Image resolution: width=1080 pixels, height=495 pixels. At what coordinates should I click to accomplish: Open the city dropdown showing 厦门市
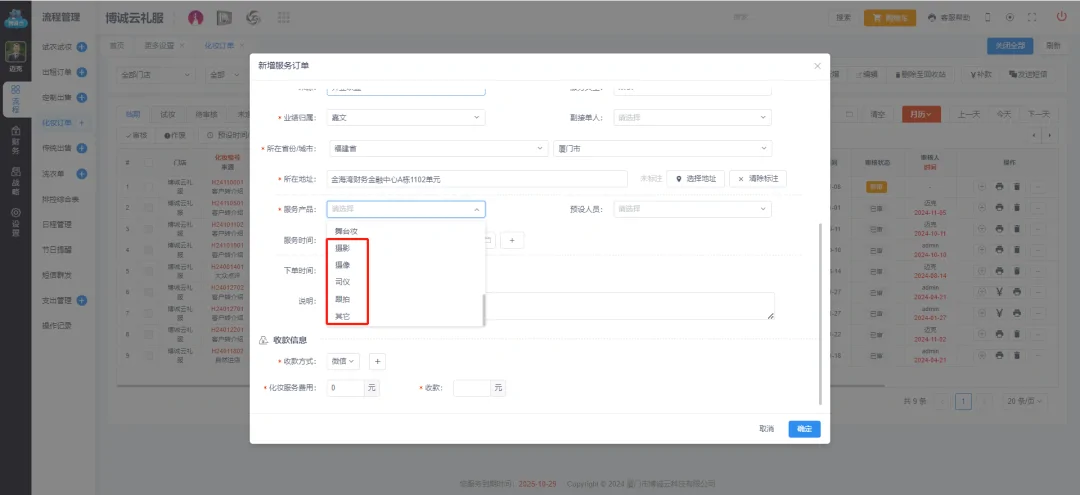click(x=662, y=148)
